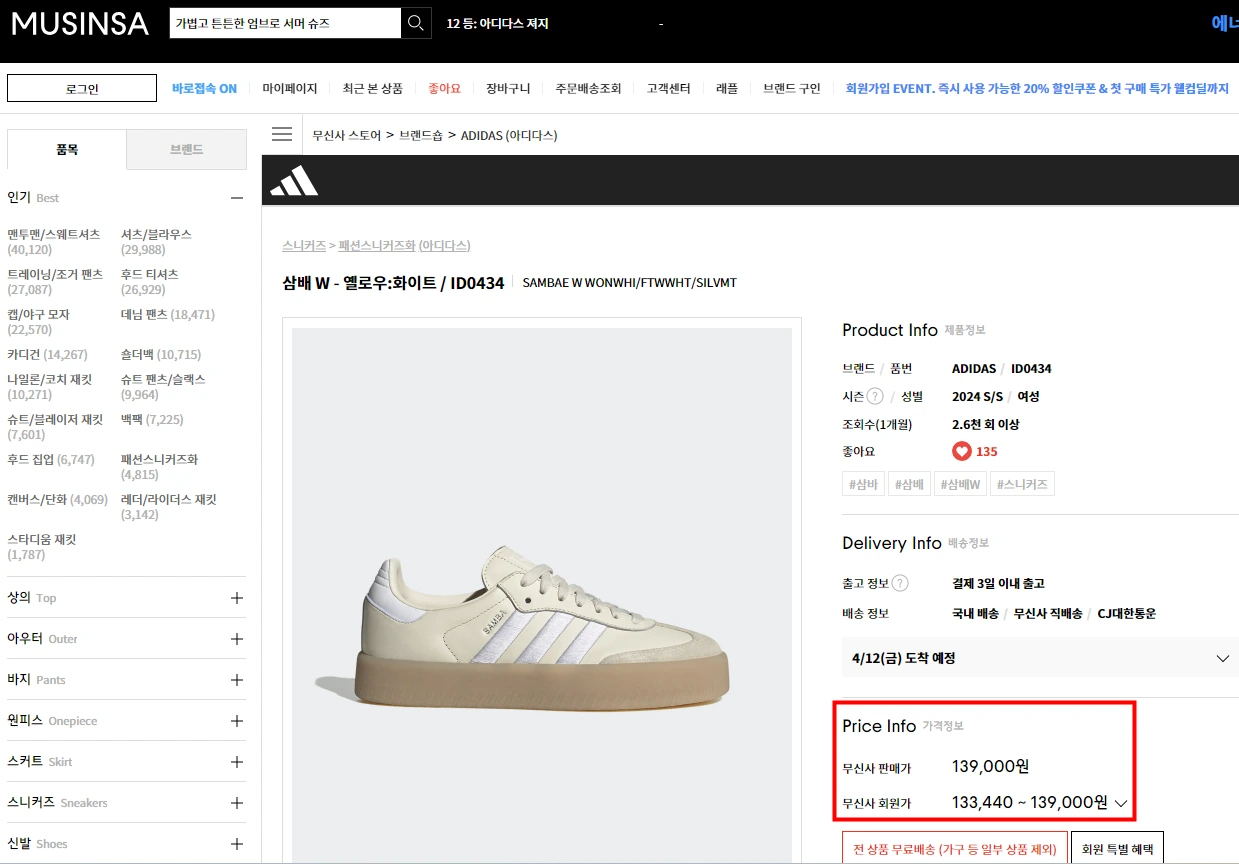Toggle 바로접속 ON
This screenshot has width=1239, height=864.
click(x=208, y=88)
